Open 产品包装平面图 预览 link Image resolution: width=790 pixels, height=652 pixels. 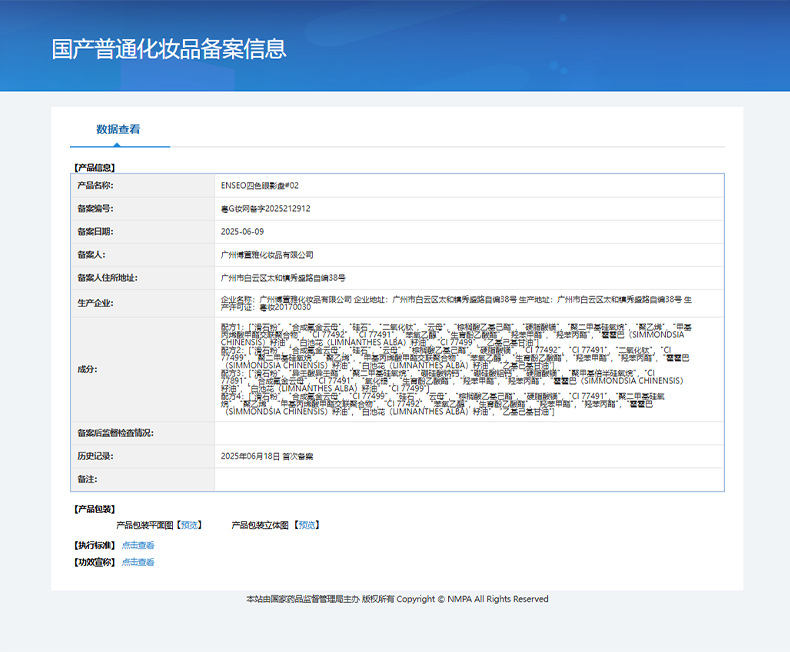[x=189, y=525]
